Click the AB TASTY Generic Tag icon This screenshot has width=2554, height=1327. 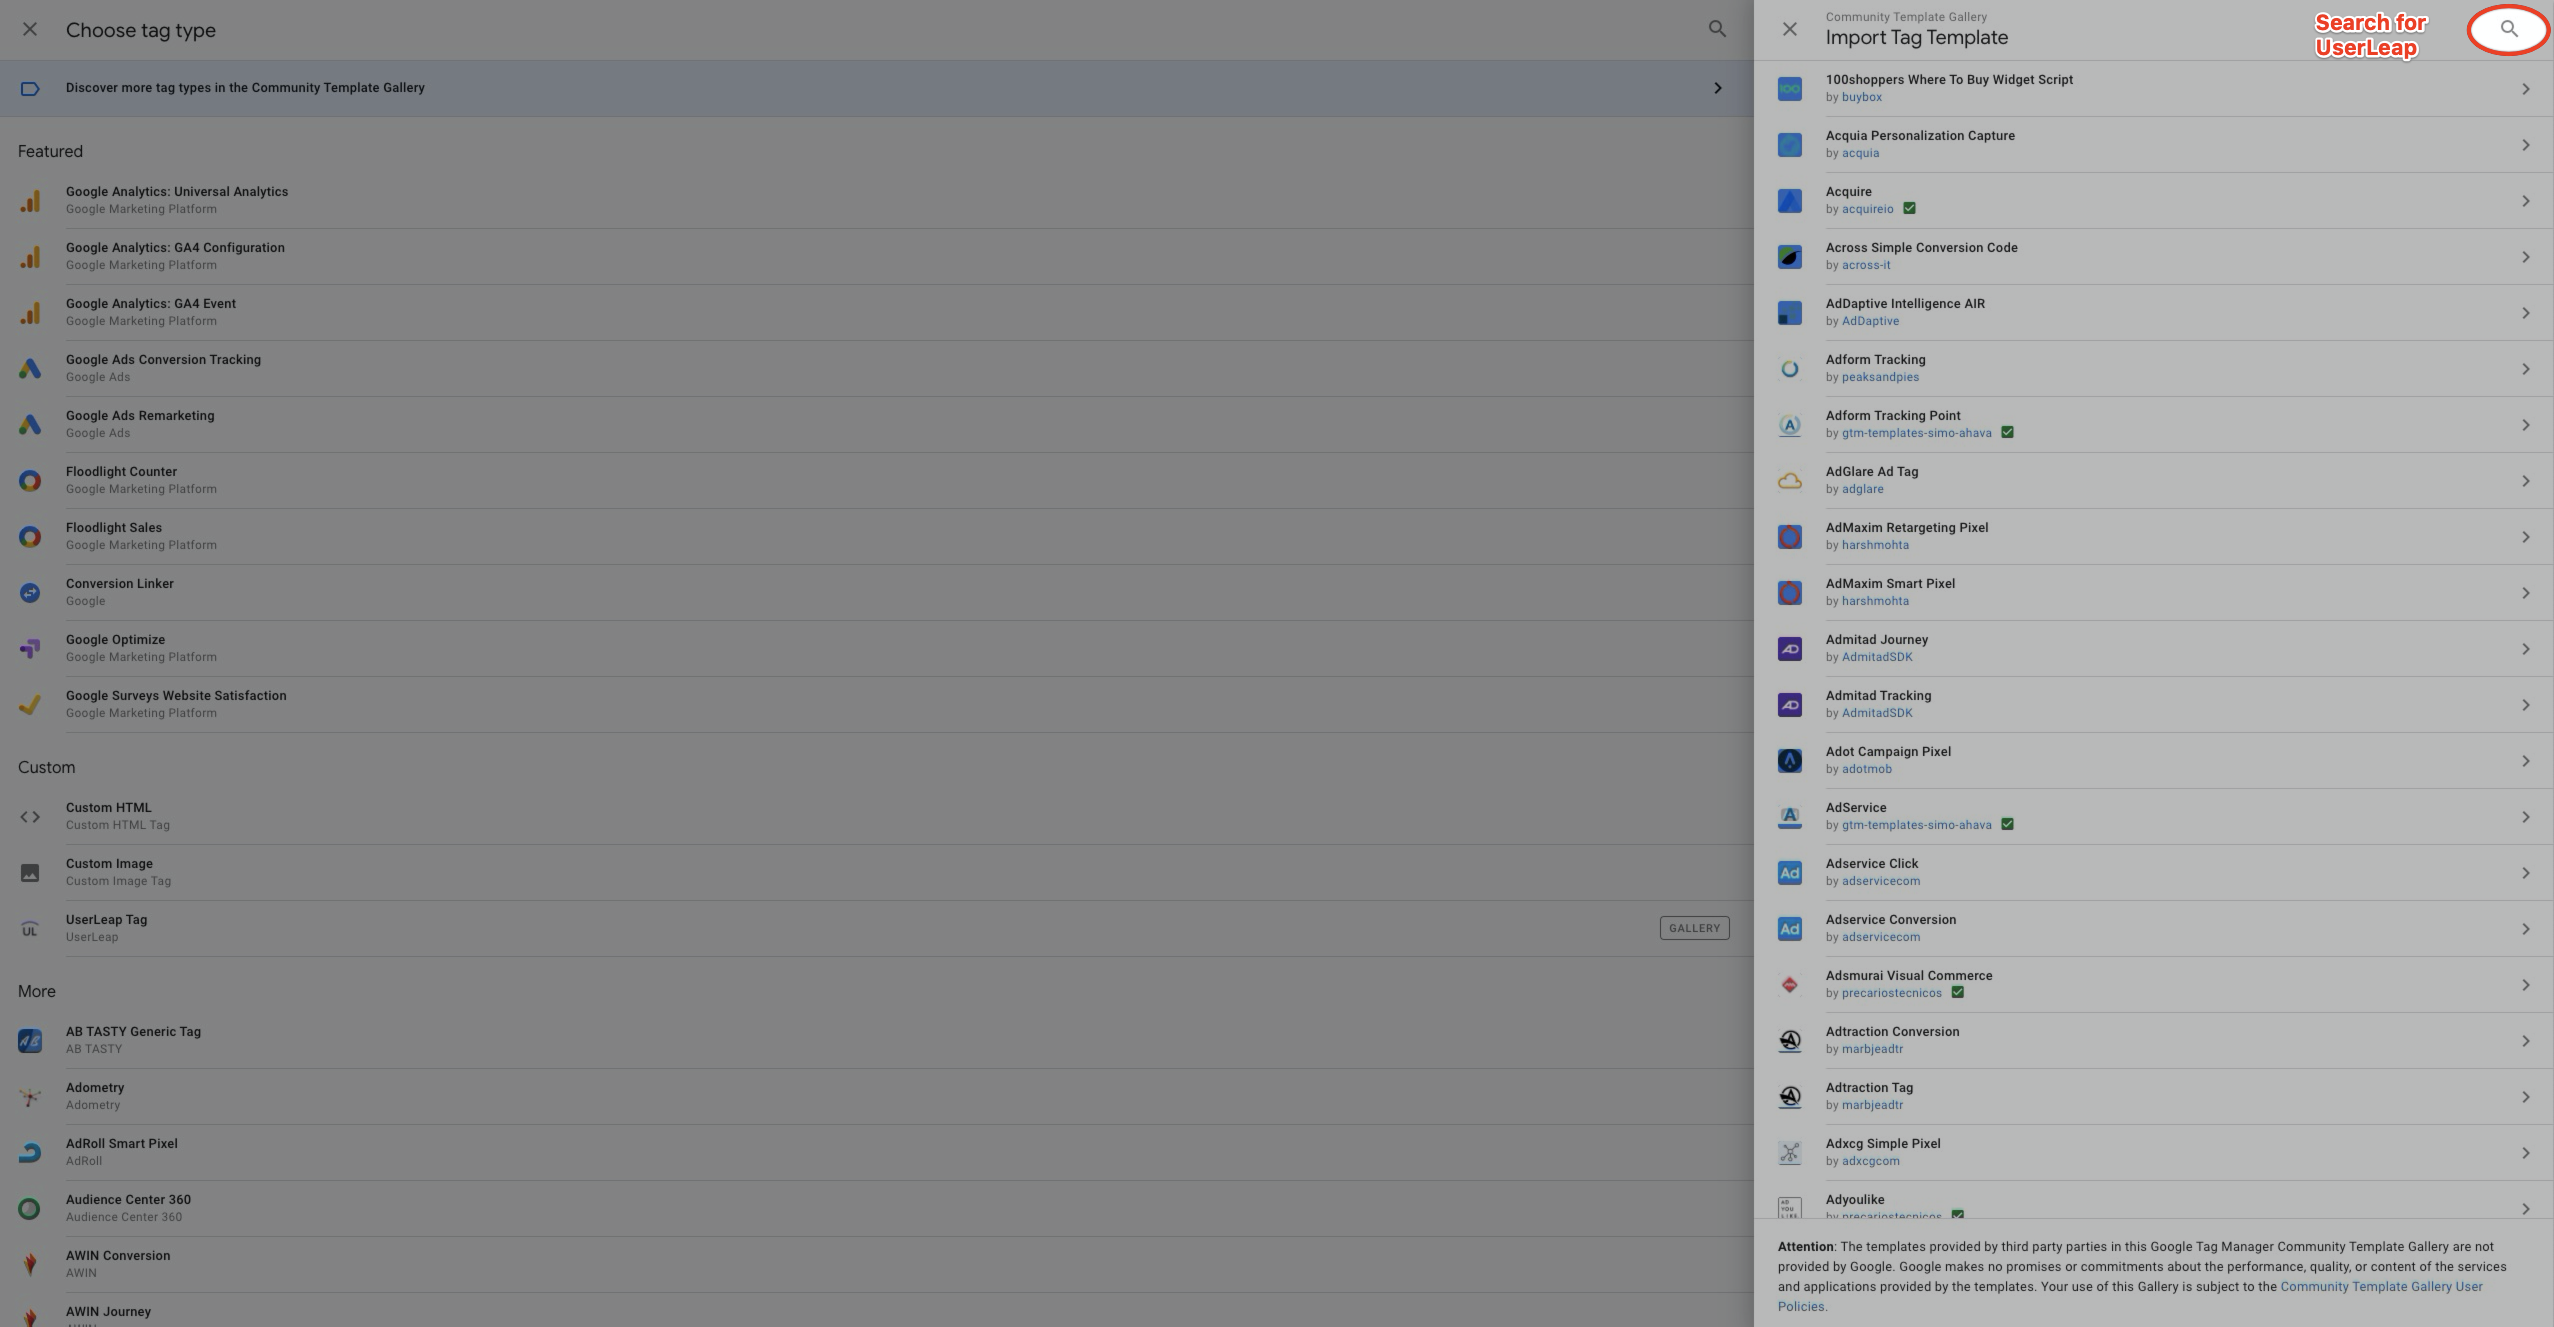(30, 1041)
